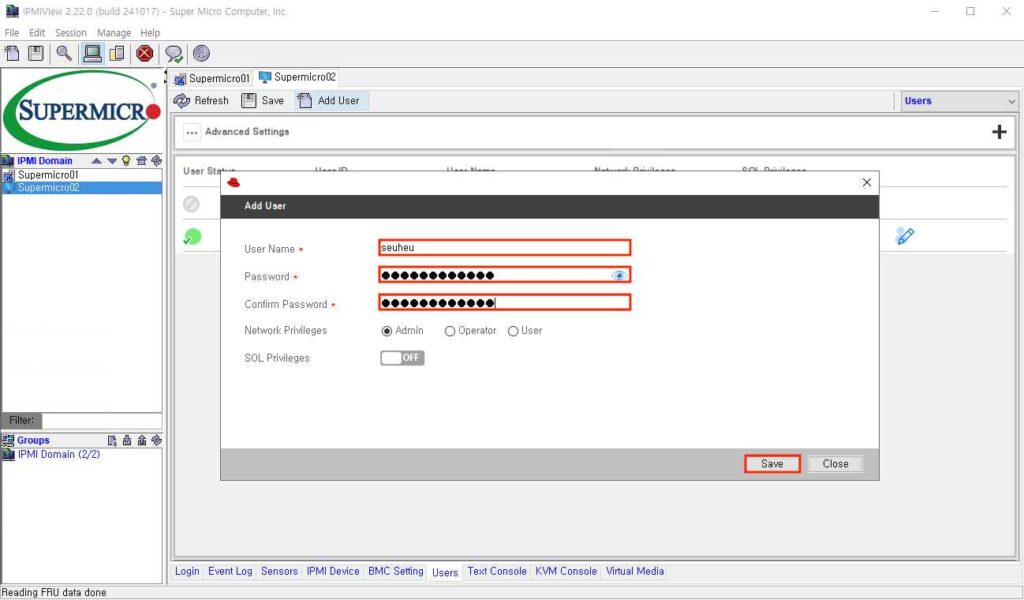
Task: Open the Users dropdown at top right
Action: click(959, 101)
